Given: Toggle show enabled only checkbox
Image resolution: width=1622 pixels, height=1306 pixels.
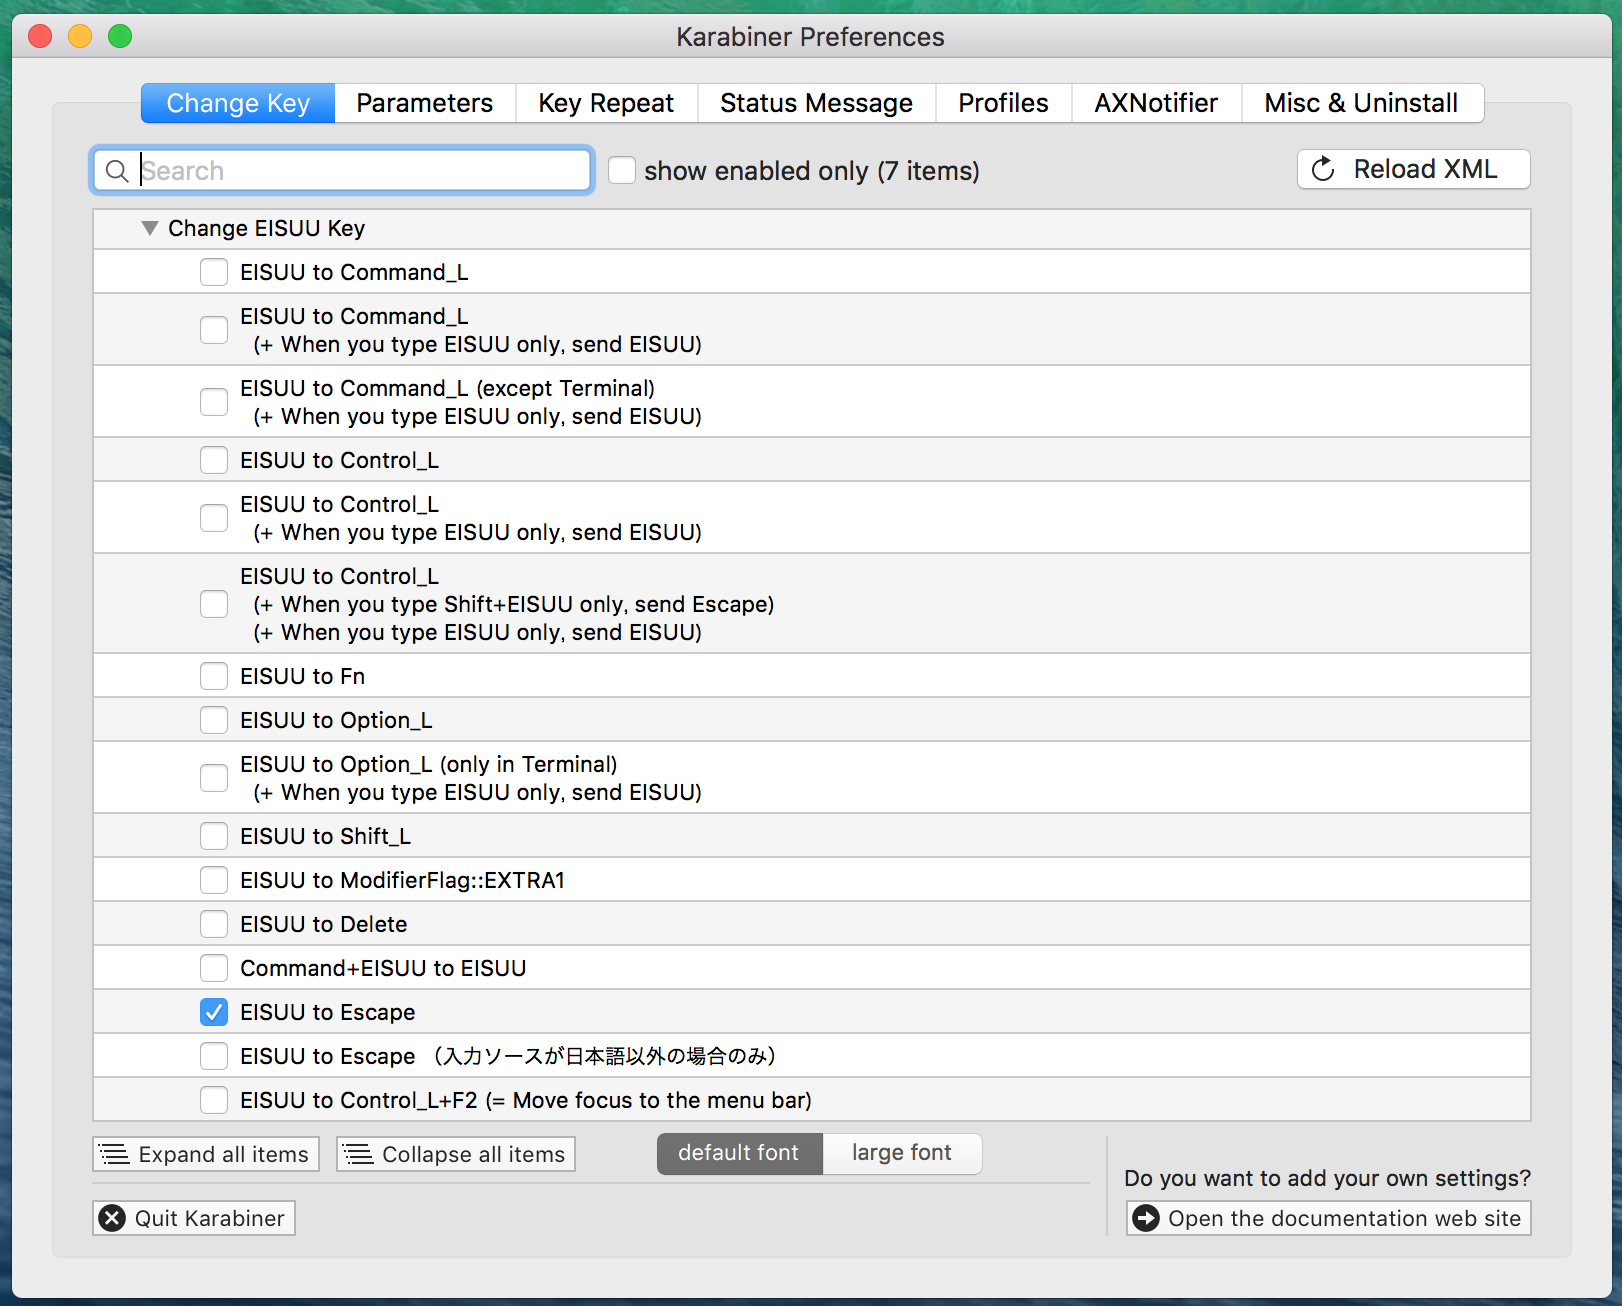Looking at the screenshot, I should coord(622,170).
